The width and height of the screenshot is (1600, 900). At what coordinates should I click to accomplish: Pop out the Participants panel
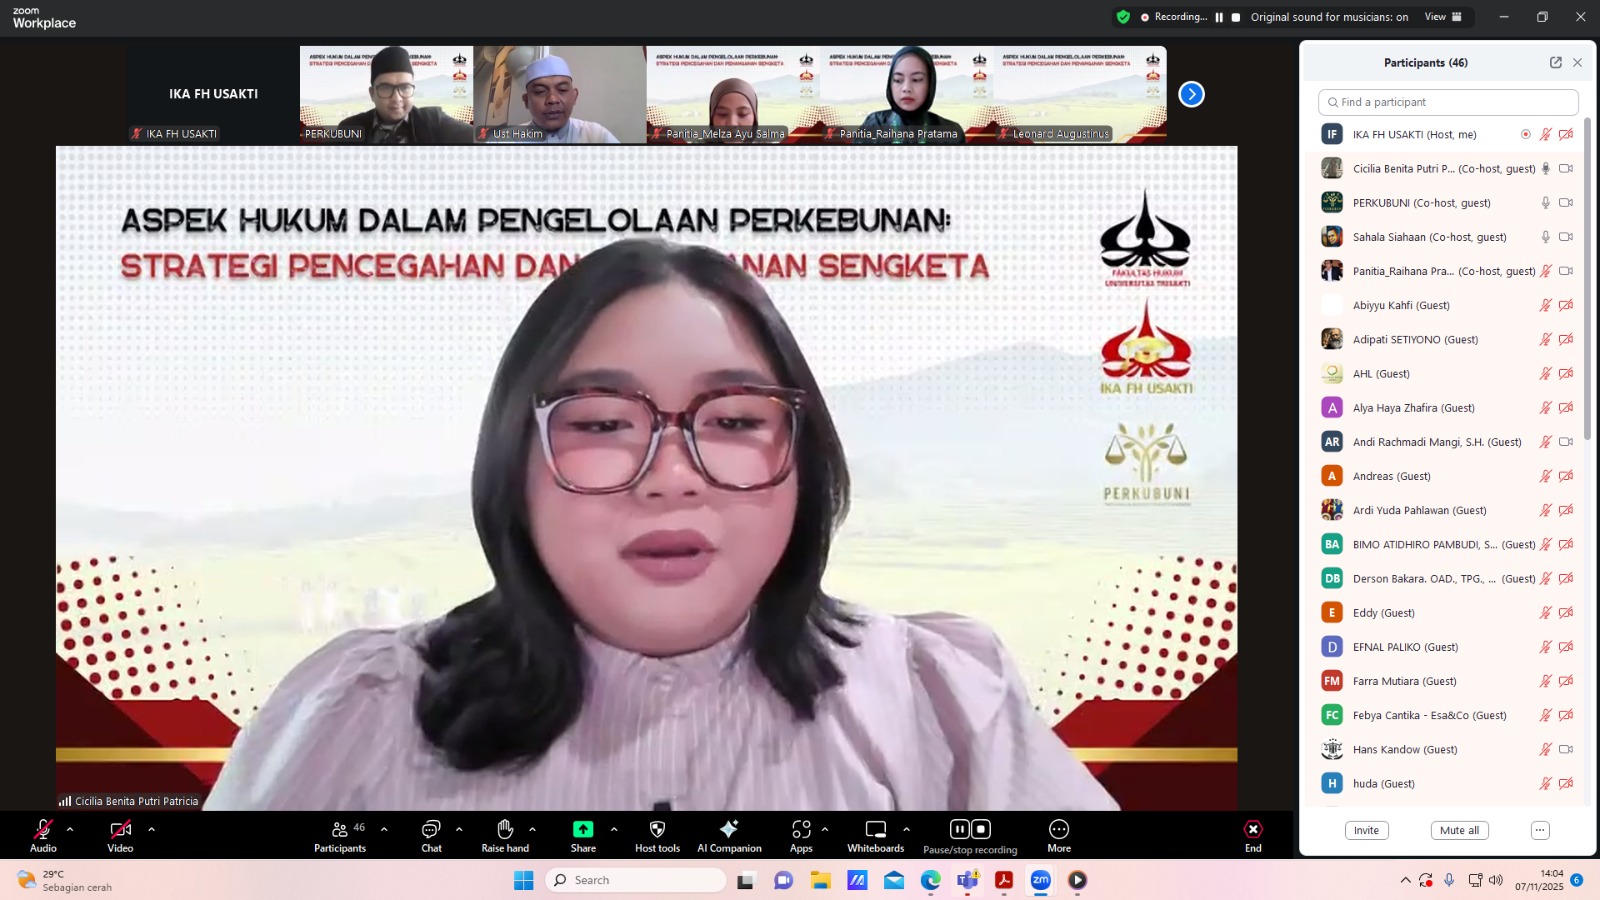tap(1555, 62)
